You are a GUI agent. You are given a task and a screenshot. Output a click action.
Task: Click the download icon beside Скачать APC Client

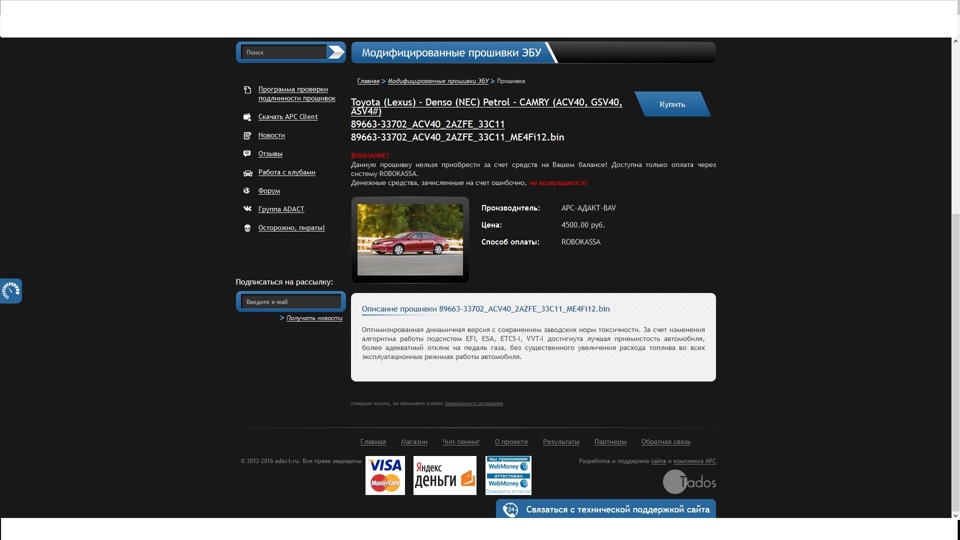coord(247,116)
